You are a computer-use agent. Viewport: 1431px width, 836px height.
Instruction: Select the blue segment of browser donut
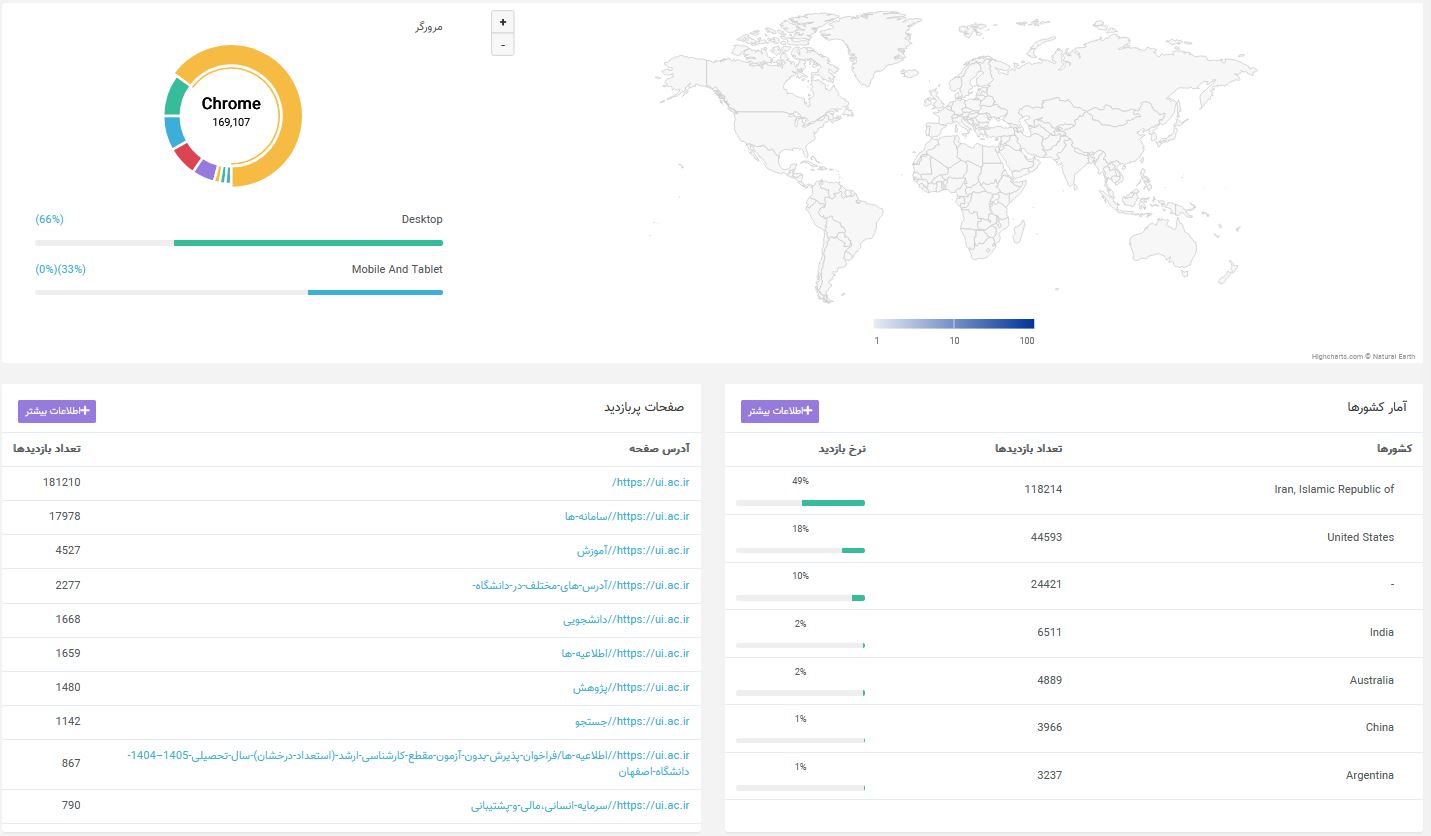click(174, 132)
